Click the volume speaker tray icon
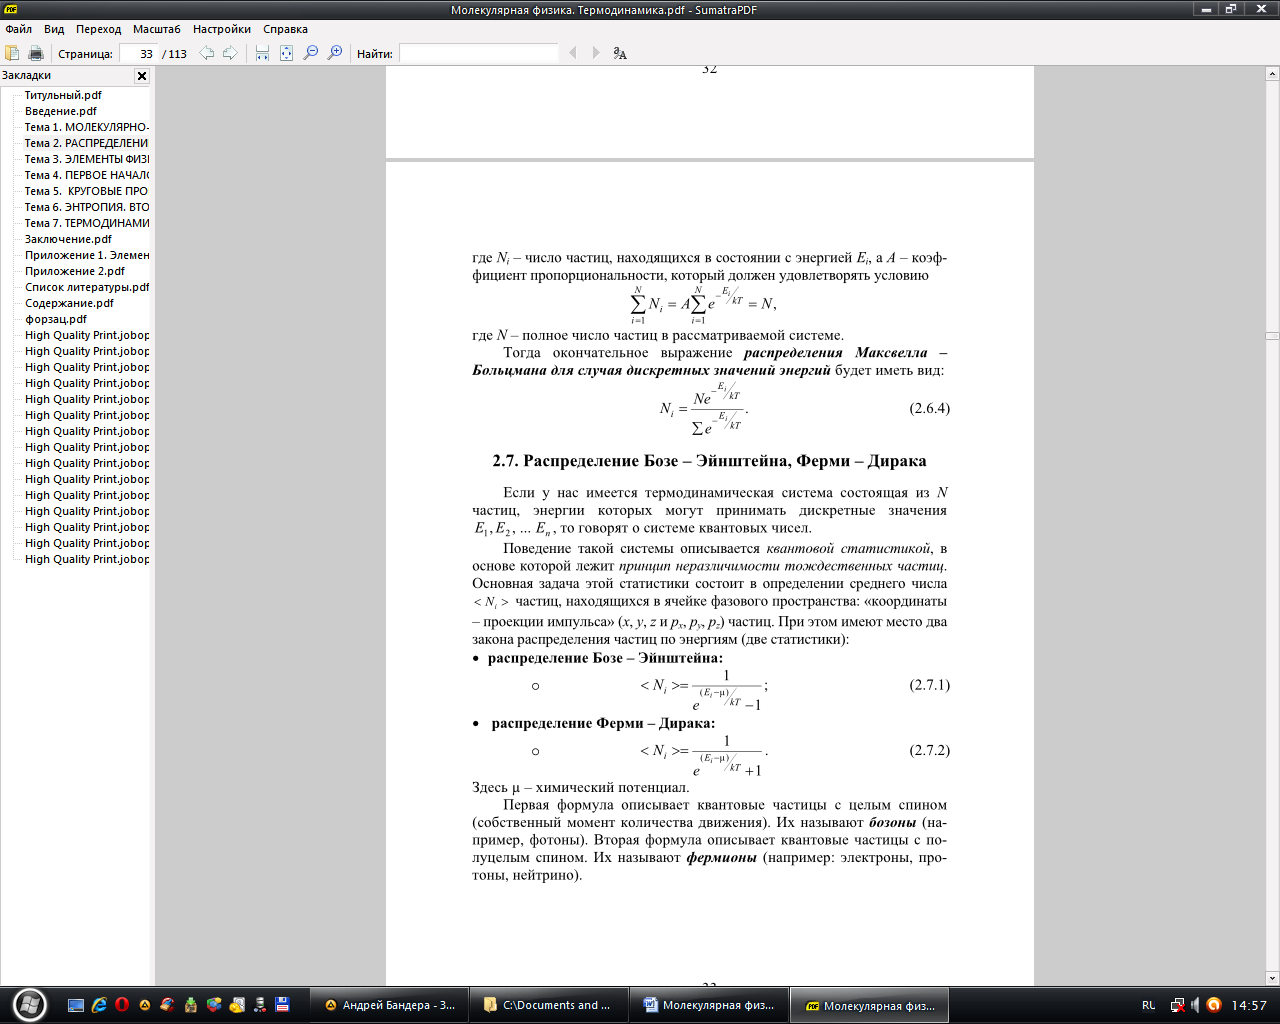The height and width of the screenshot is (1024, 1280). (1195, 1005)
